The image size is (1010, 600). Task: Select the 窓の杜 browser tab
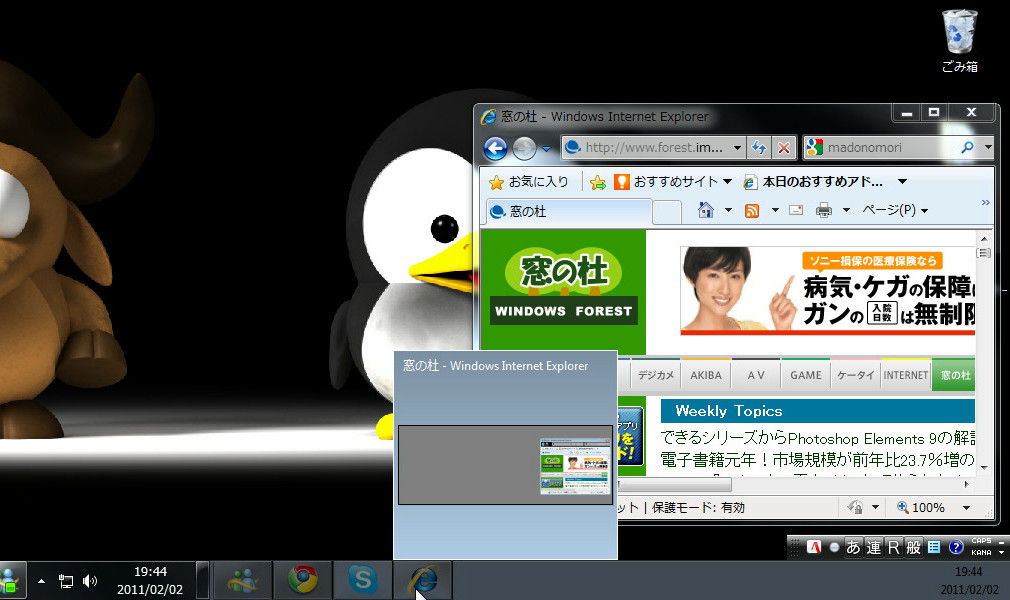569,211
